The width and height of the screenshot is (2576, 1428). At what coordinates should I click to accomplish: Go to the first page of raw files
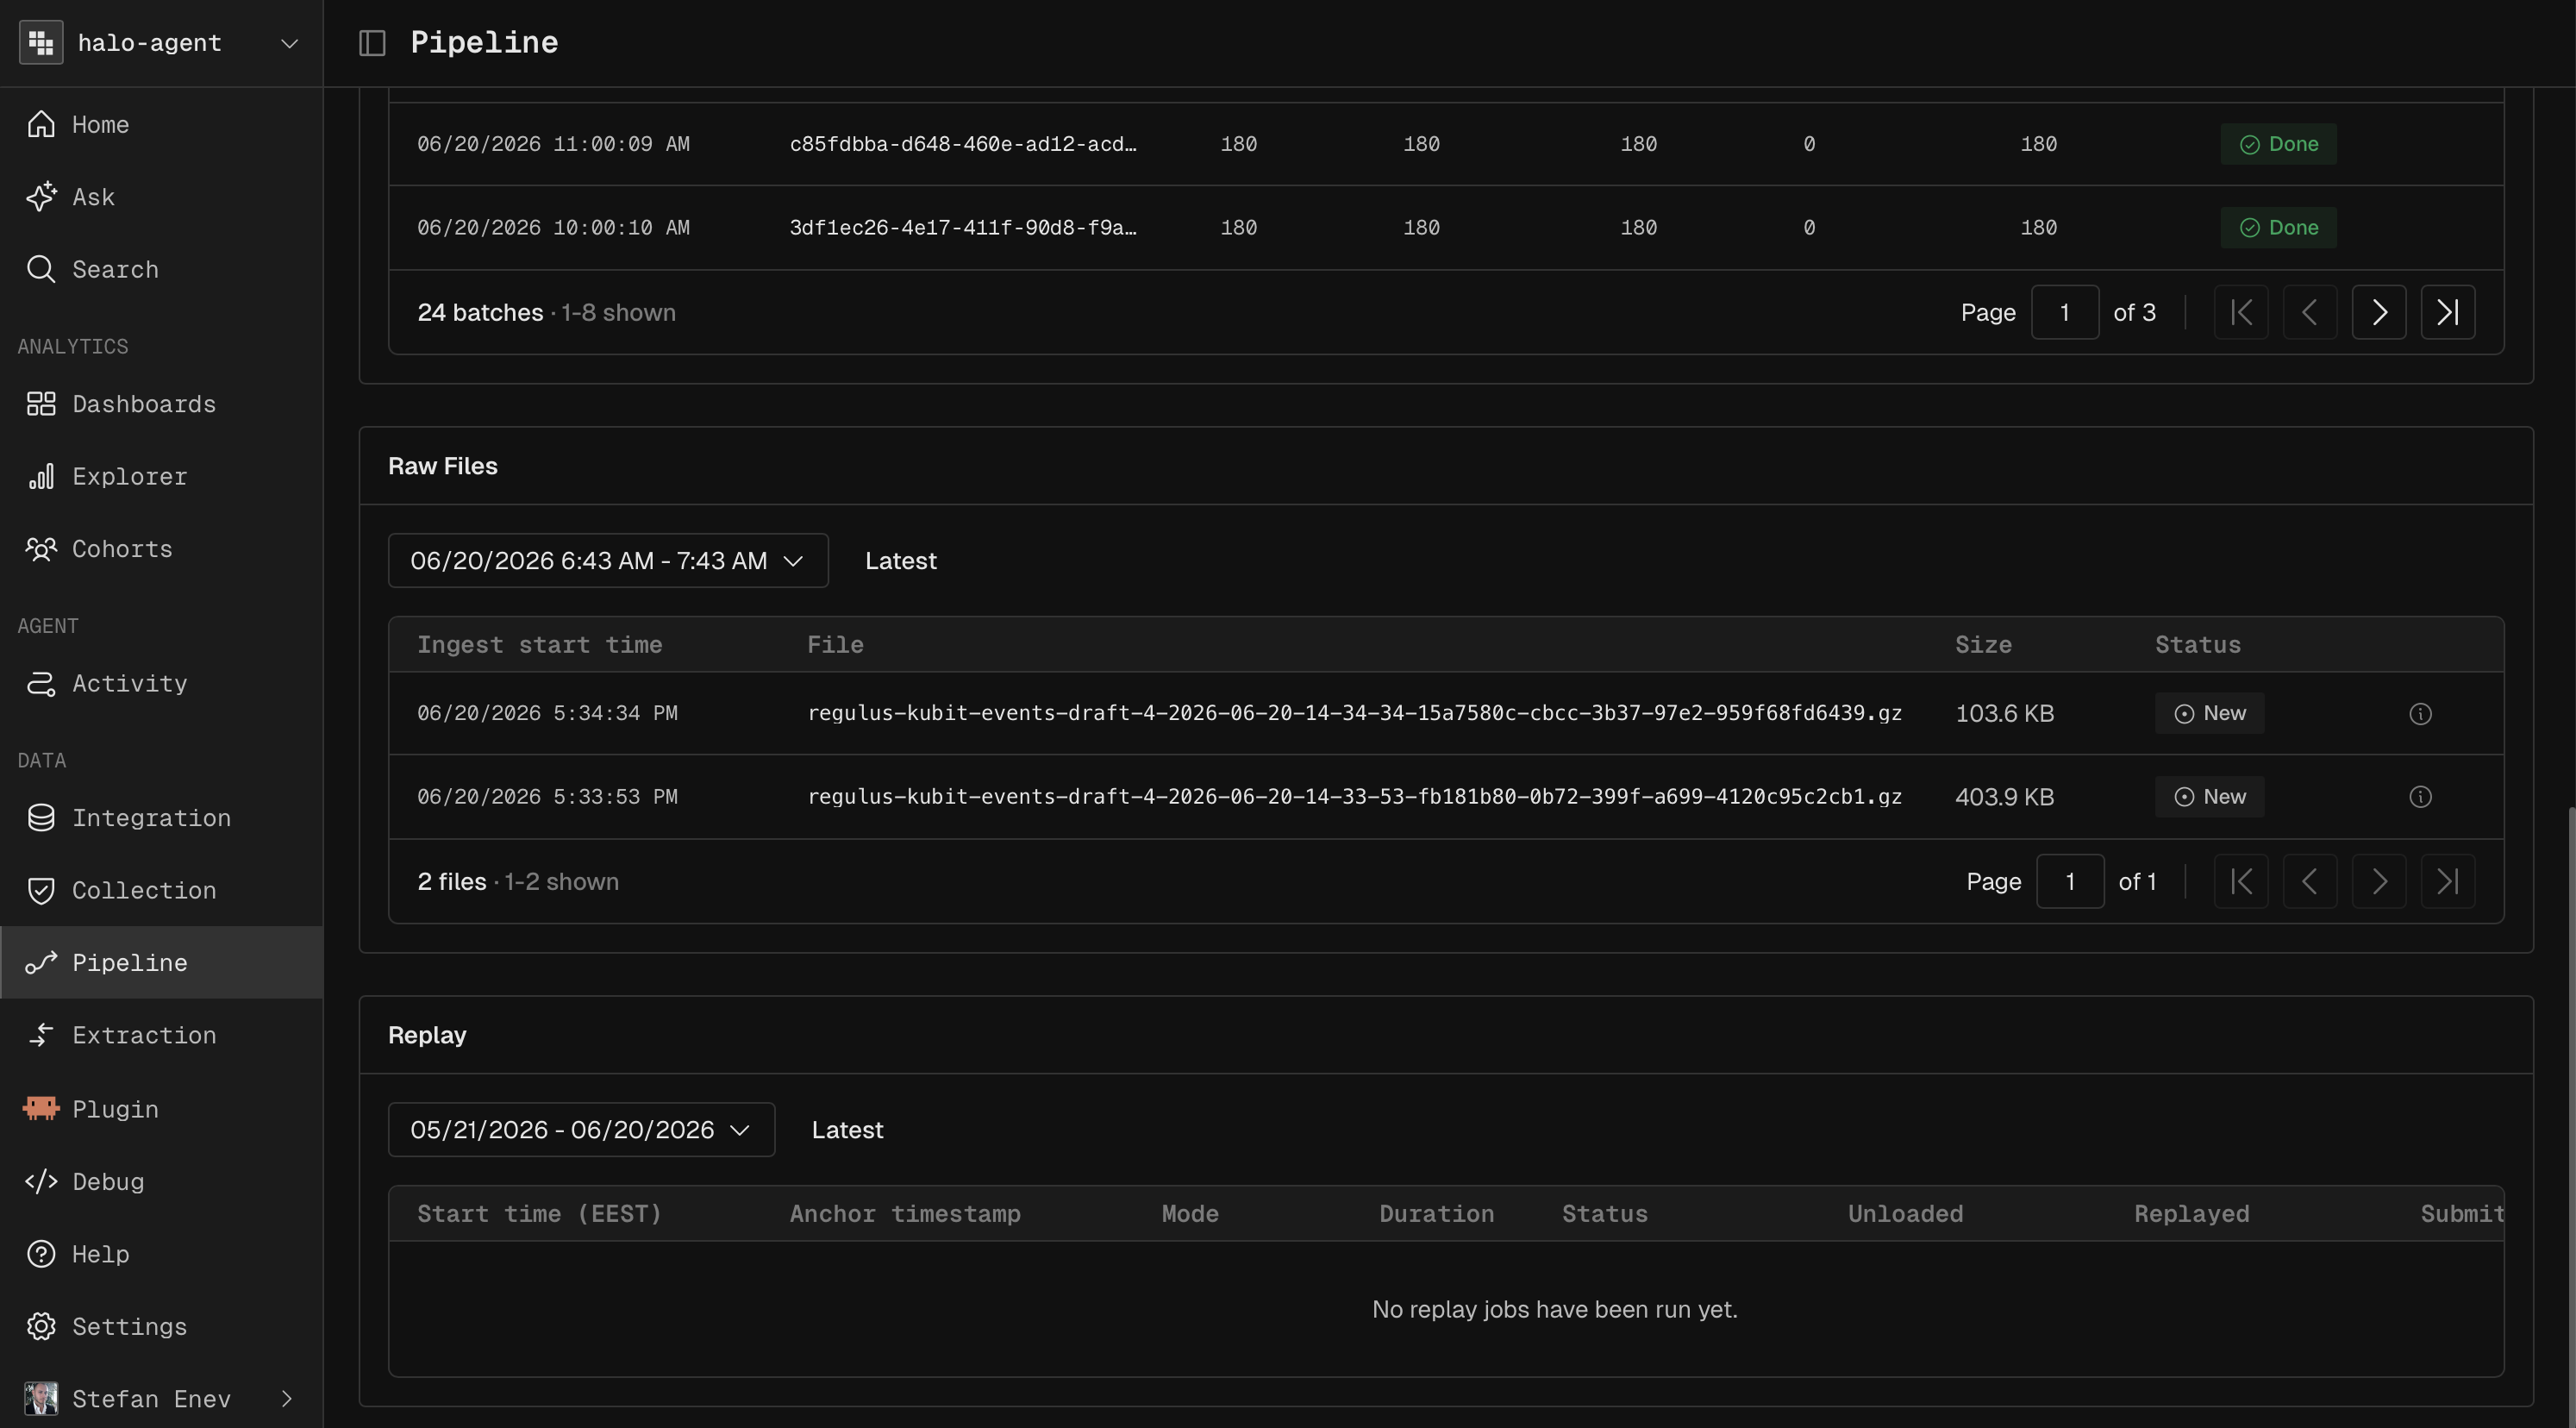(x=2241, y=882)
